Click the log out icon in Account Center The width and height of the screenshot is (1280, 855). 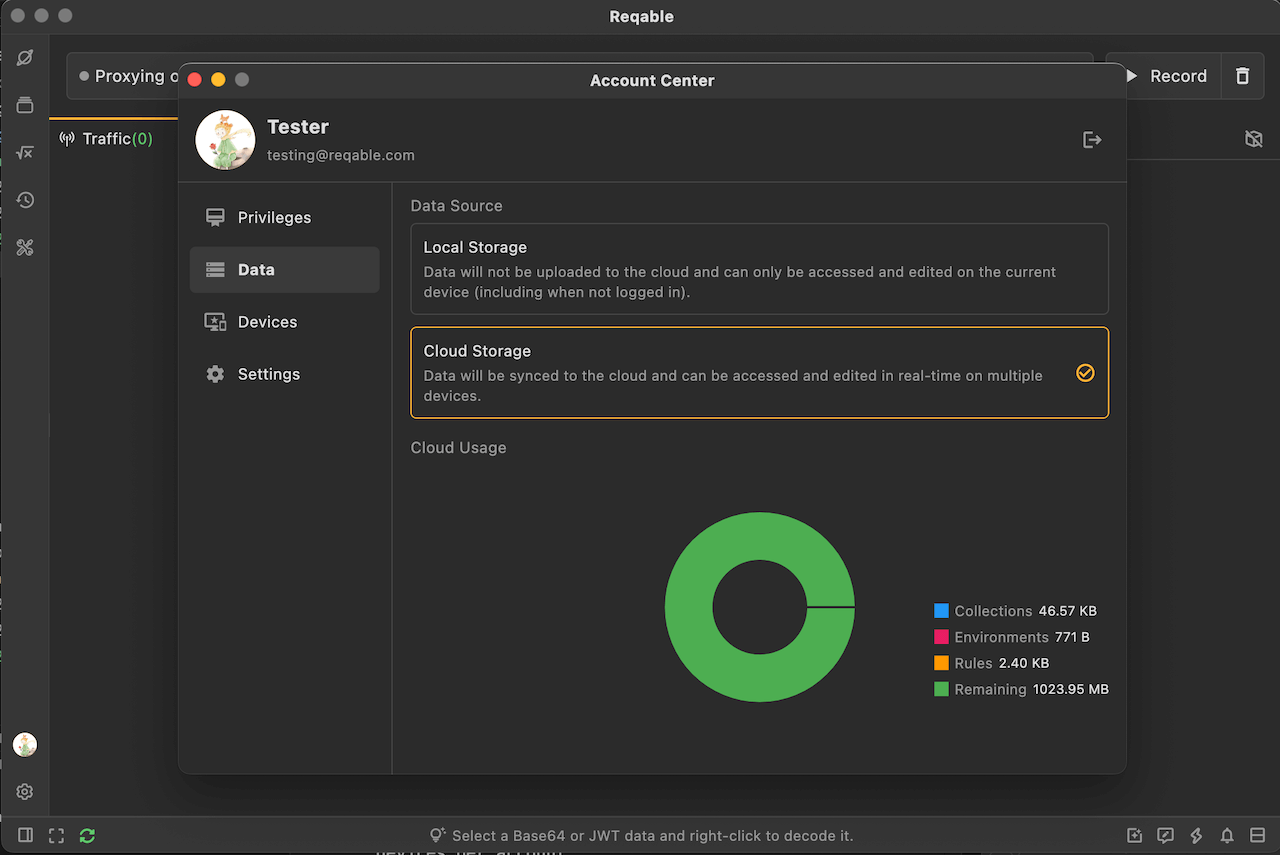1092,140
